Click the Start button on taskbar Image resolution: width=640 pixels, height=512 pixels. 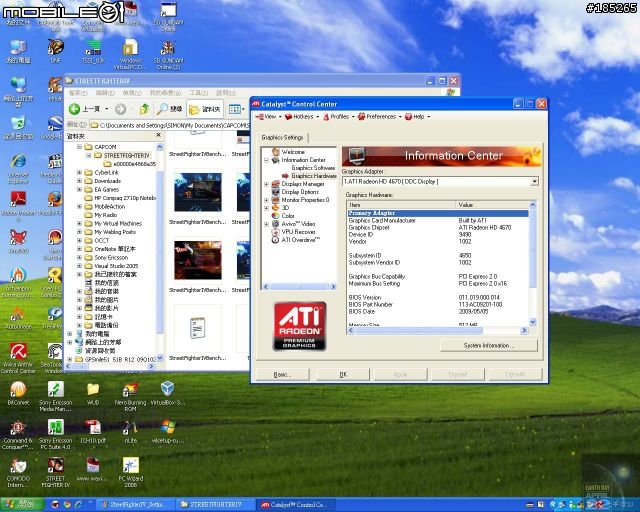coord(21,505)
